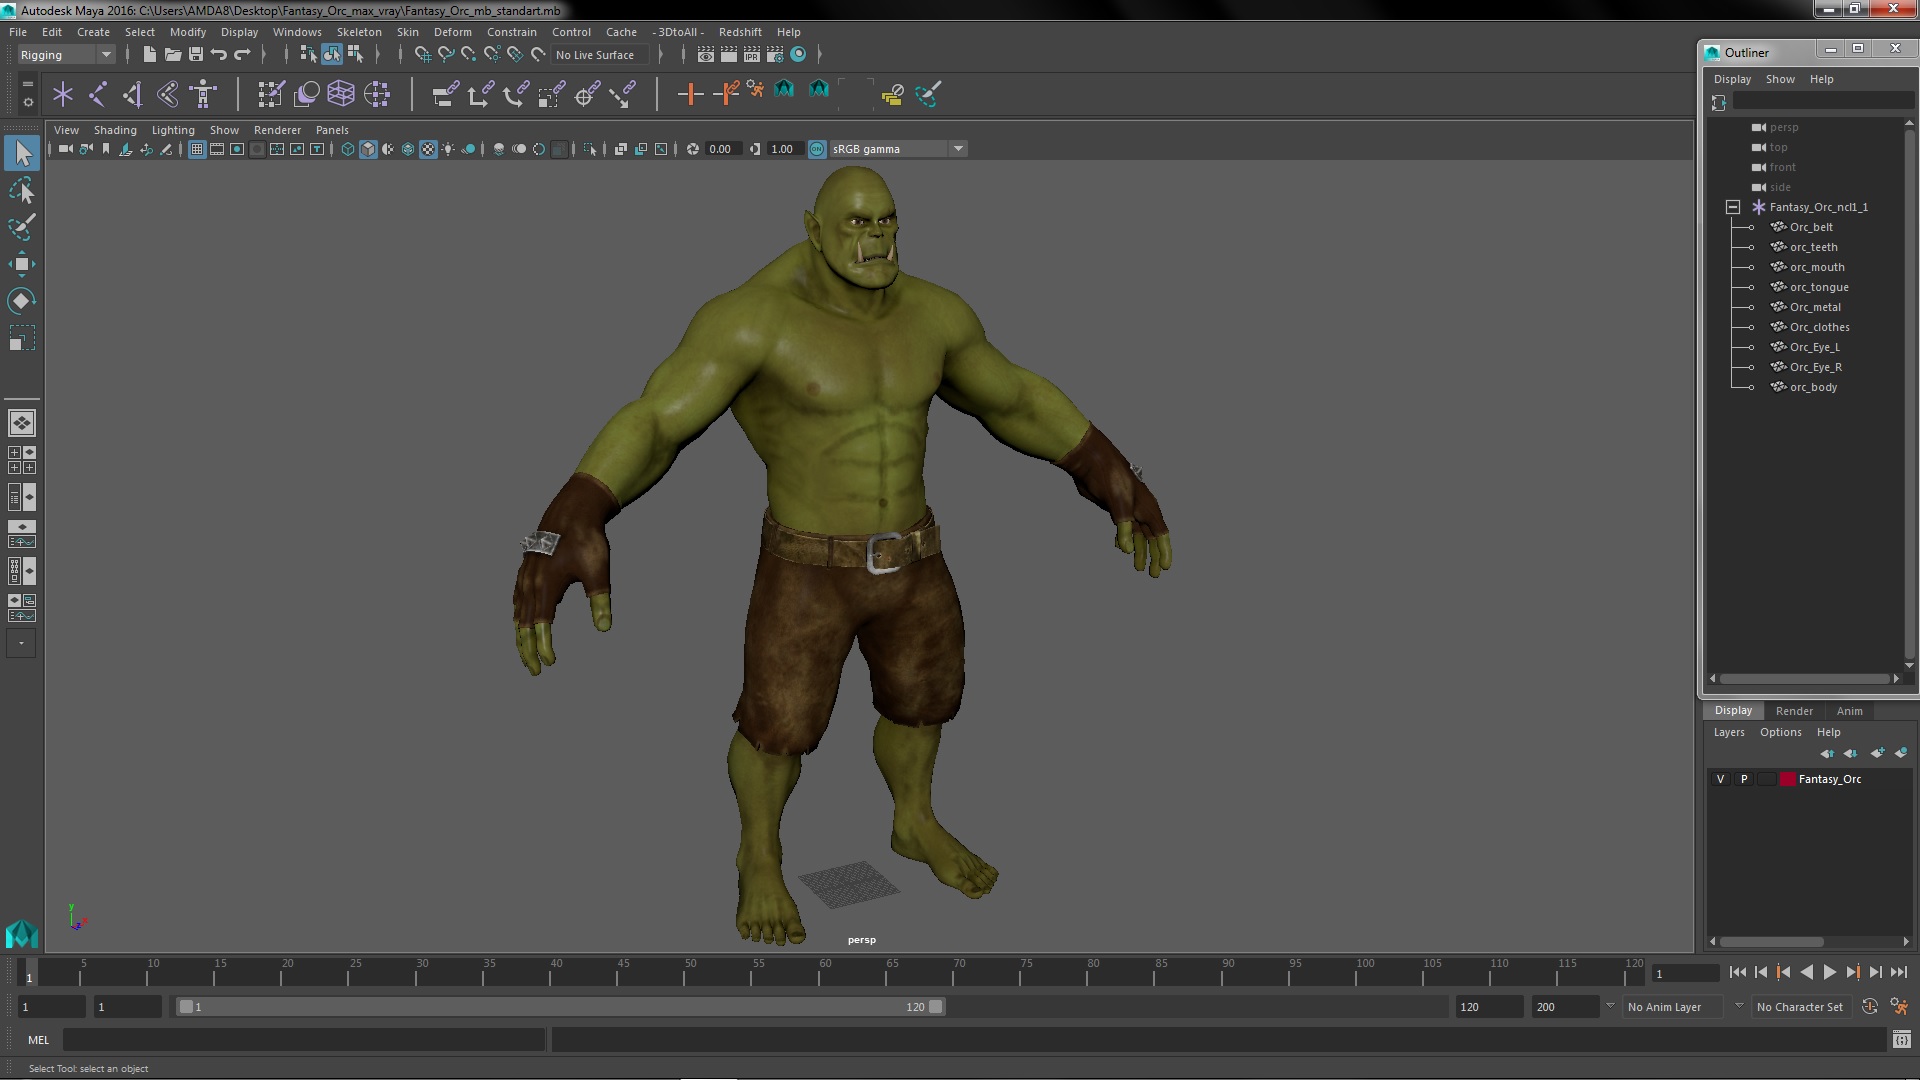The image size is (1920, 1080).
Task: Toggle X-Ray display in viewport toolbar
Action: coord(621,149)
